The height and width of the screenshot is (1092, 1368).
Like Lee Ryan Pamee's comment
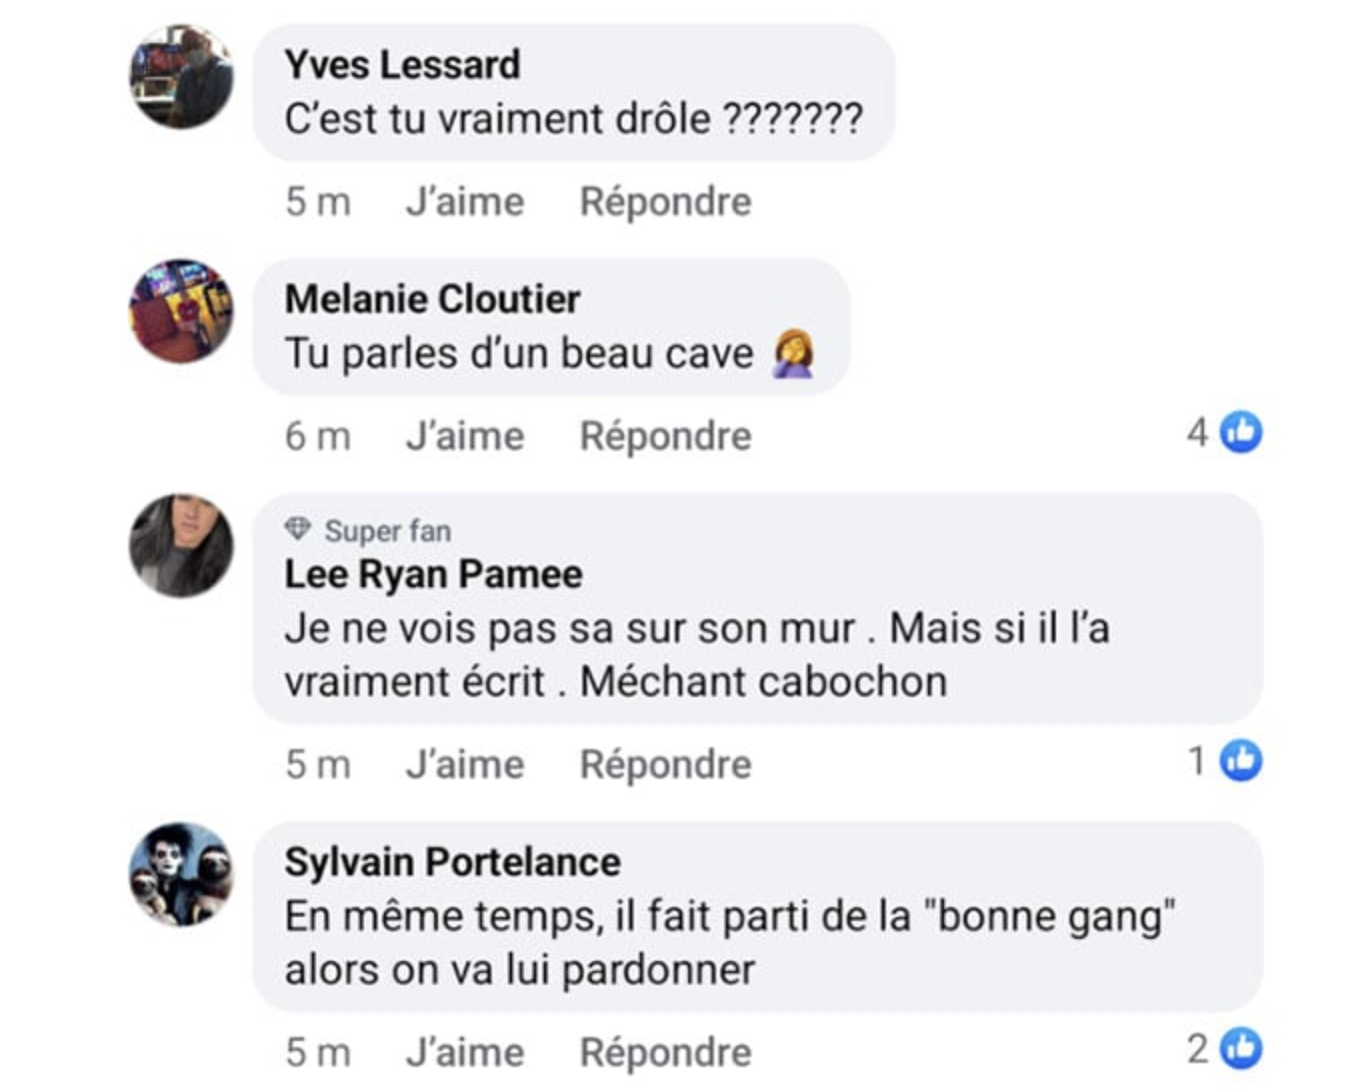465,765
